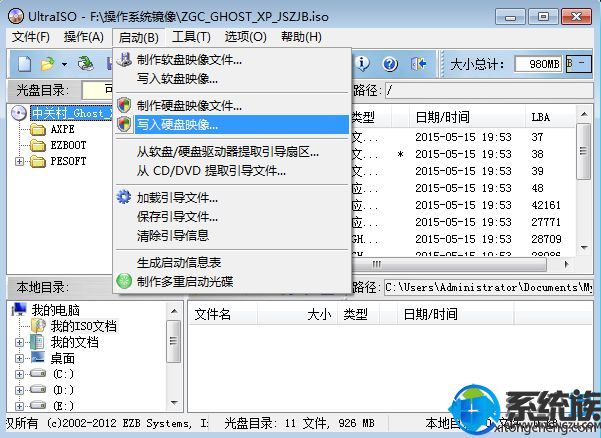The height and width of the screenshot is (438, 601).
Task: Click the floppy icon beside 制作软盘映像文件
Action: click(124, 59)
